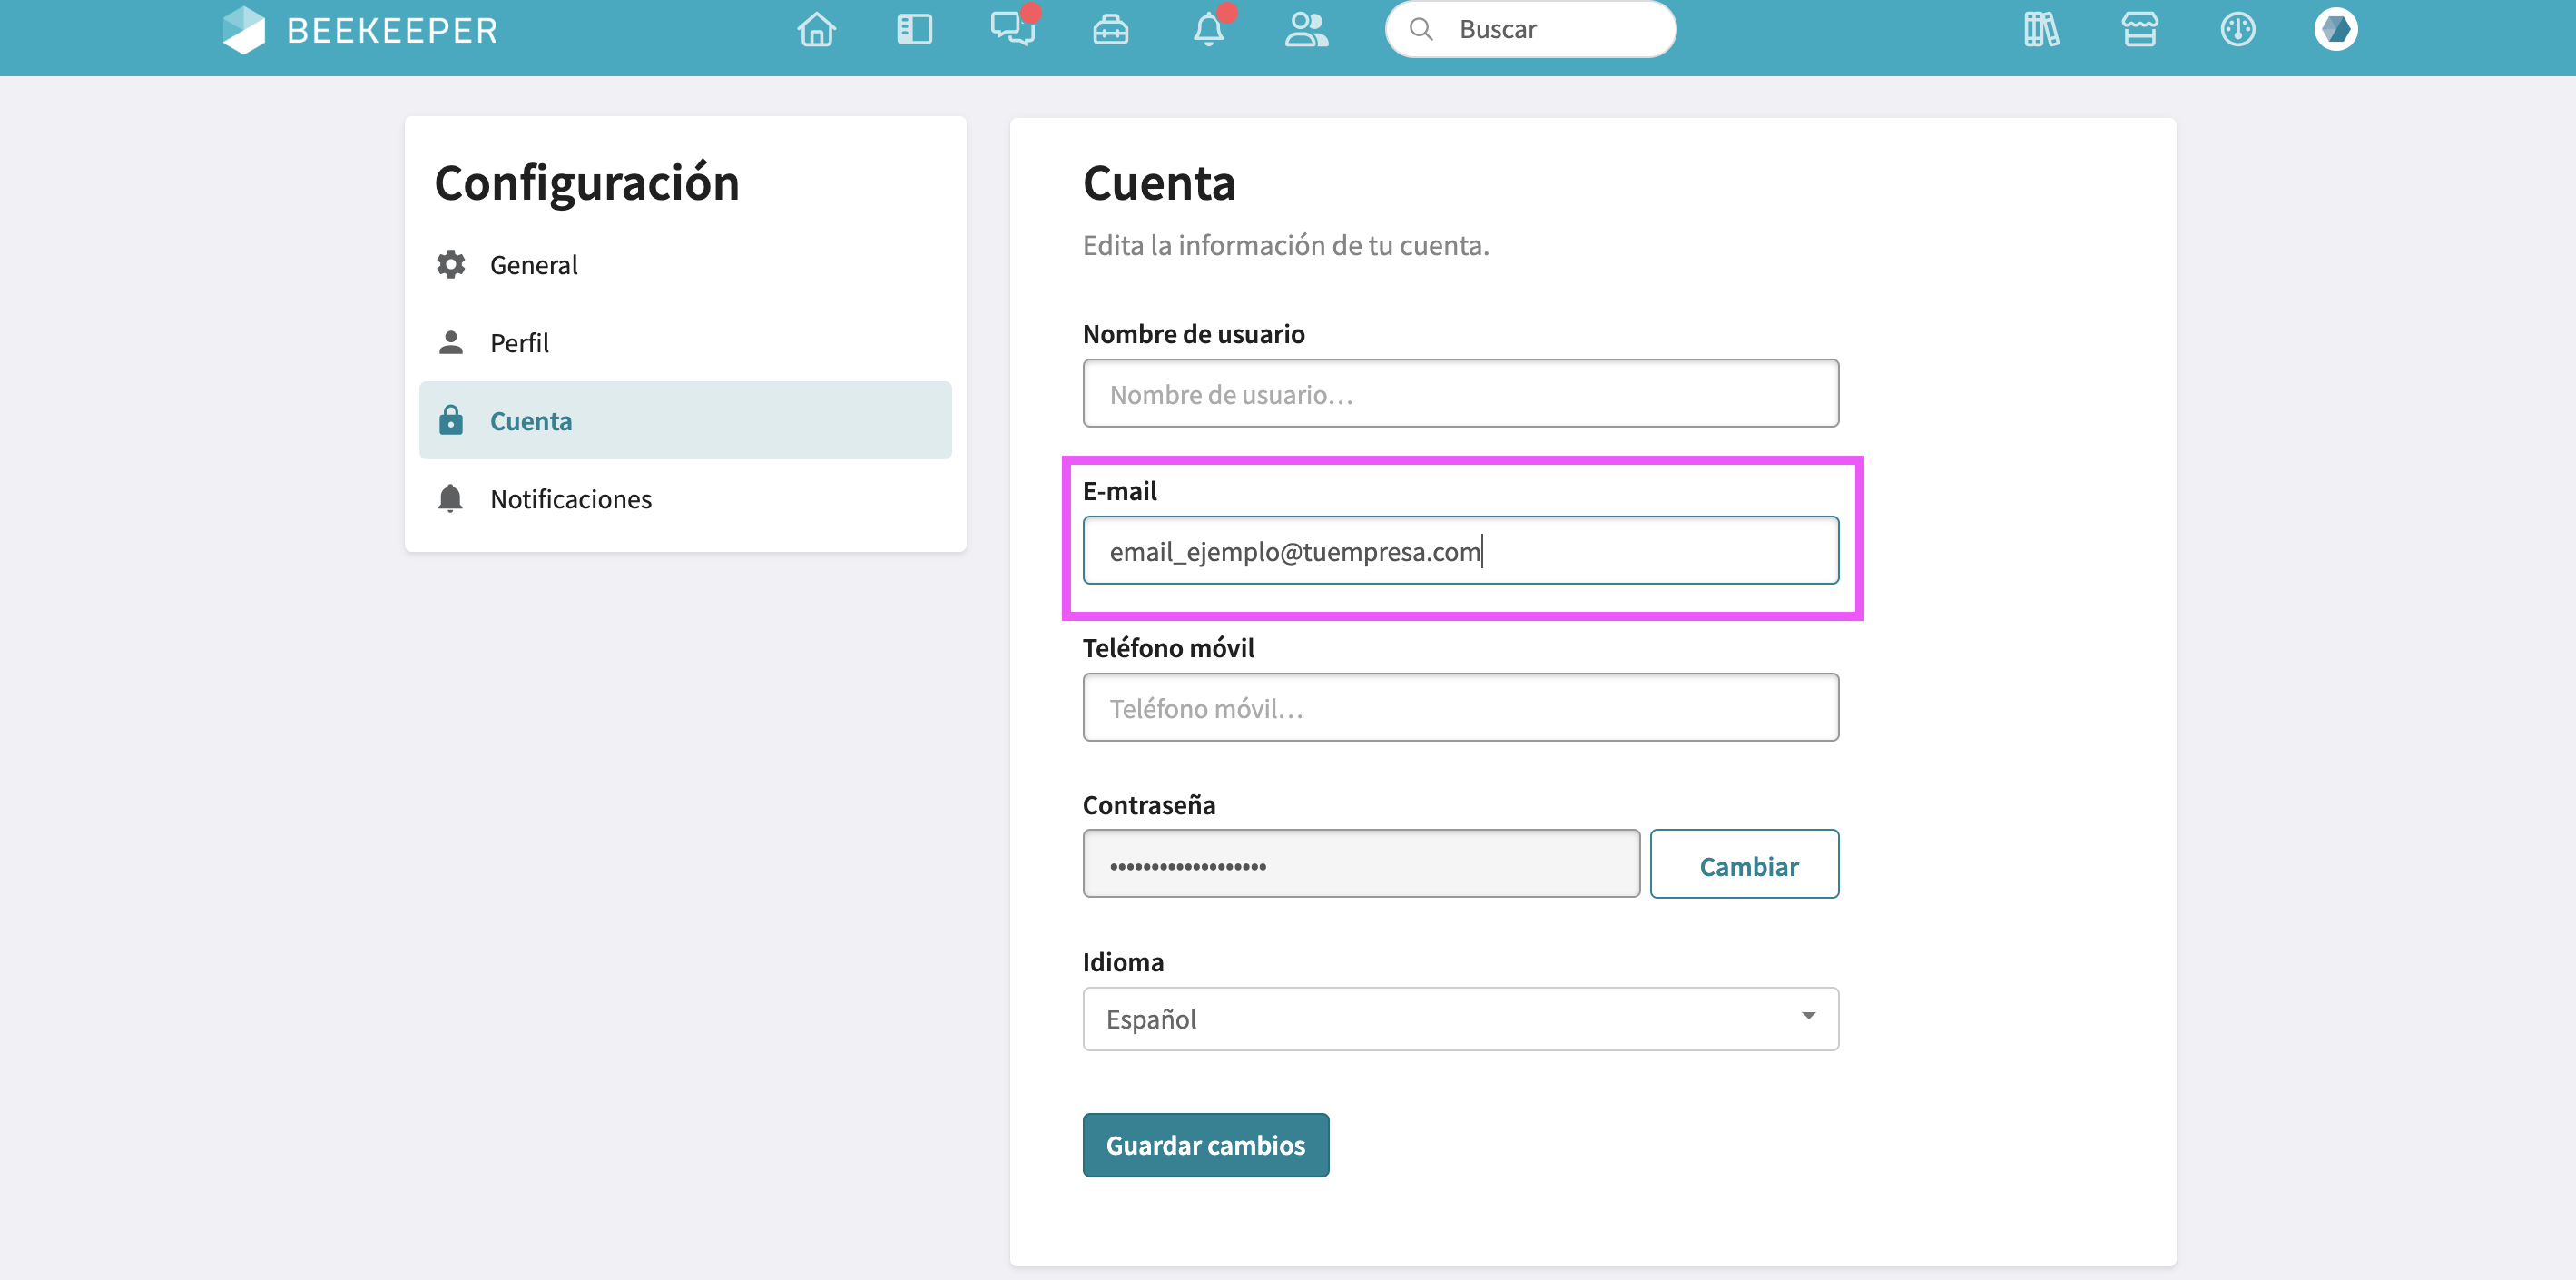Open the toolbox icon in navbar
Viewport: 2576px width, 1280px height.
click(1110, 30)
